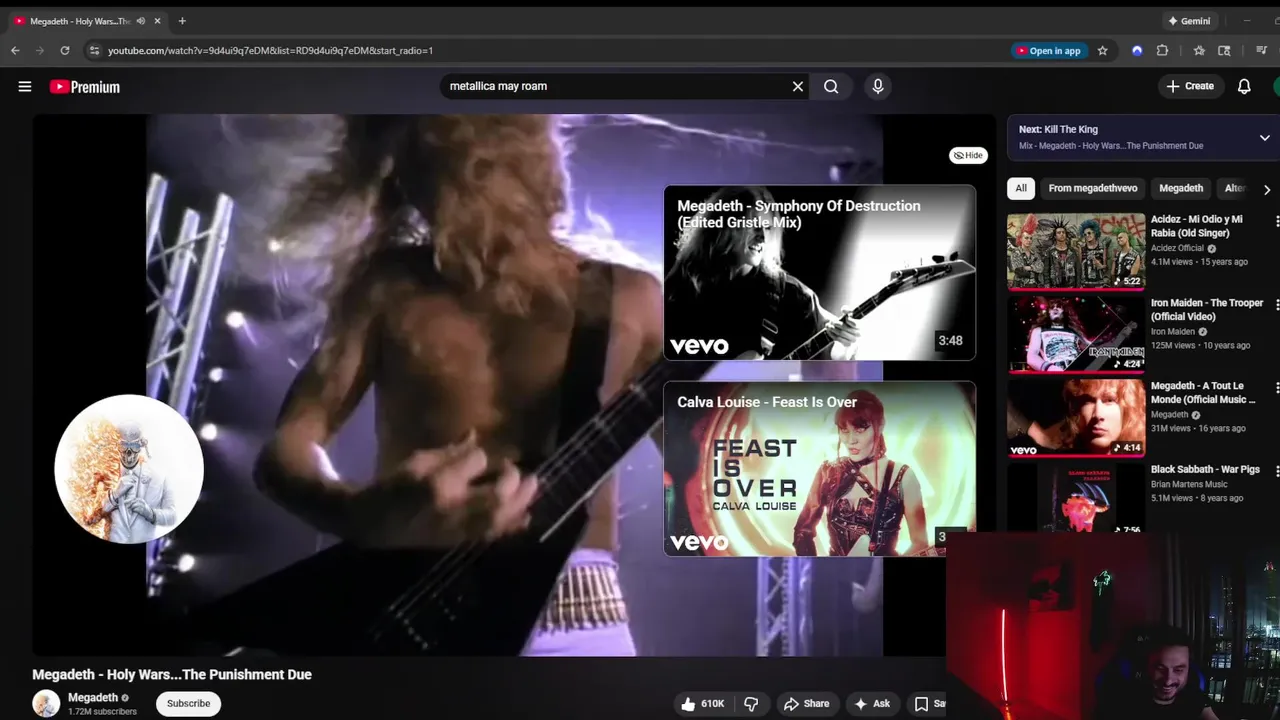Open options for Acidez video
The height and width of the screenshot is (720, 1280).
click(1276, 220)
